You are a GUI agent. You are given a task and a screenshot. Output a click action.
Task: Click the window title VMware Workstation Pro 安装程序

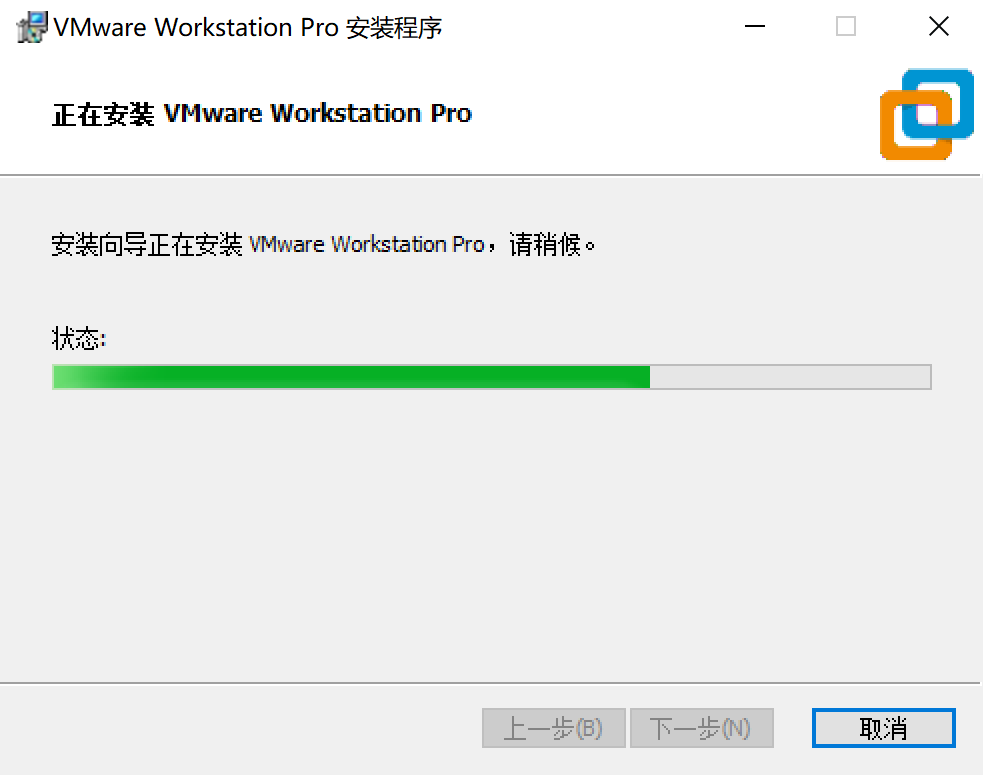pyautogui.click(x=248, y=28)
